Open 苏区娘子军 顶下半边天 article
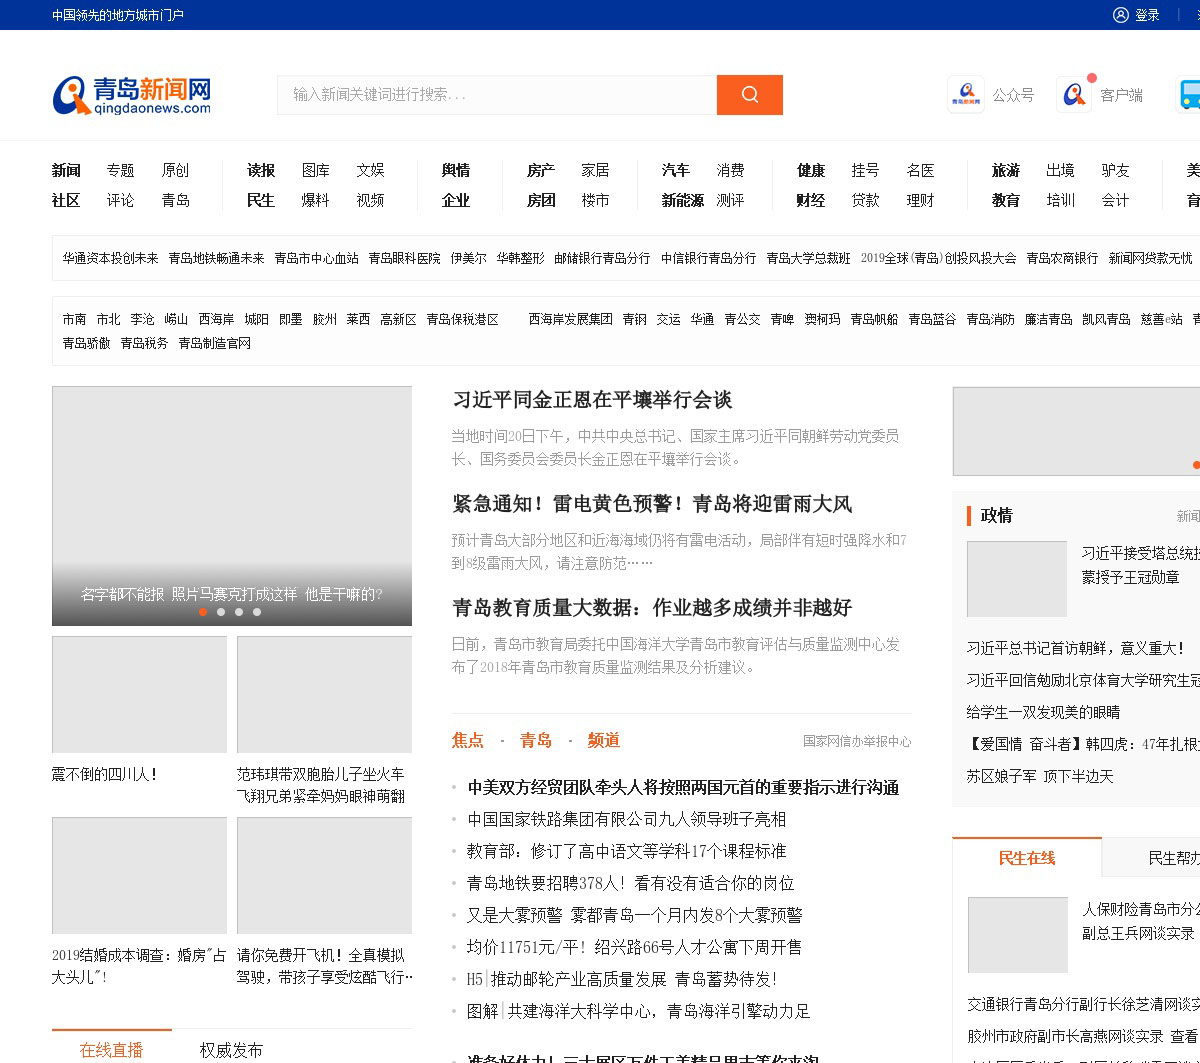Viewport: 1200px width, 1063px height. tap(1040, 776)
